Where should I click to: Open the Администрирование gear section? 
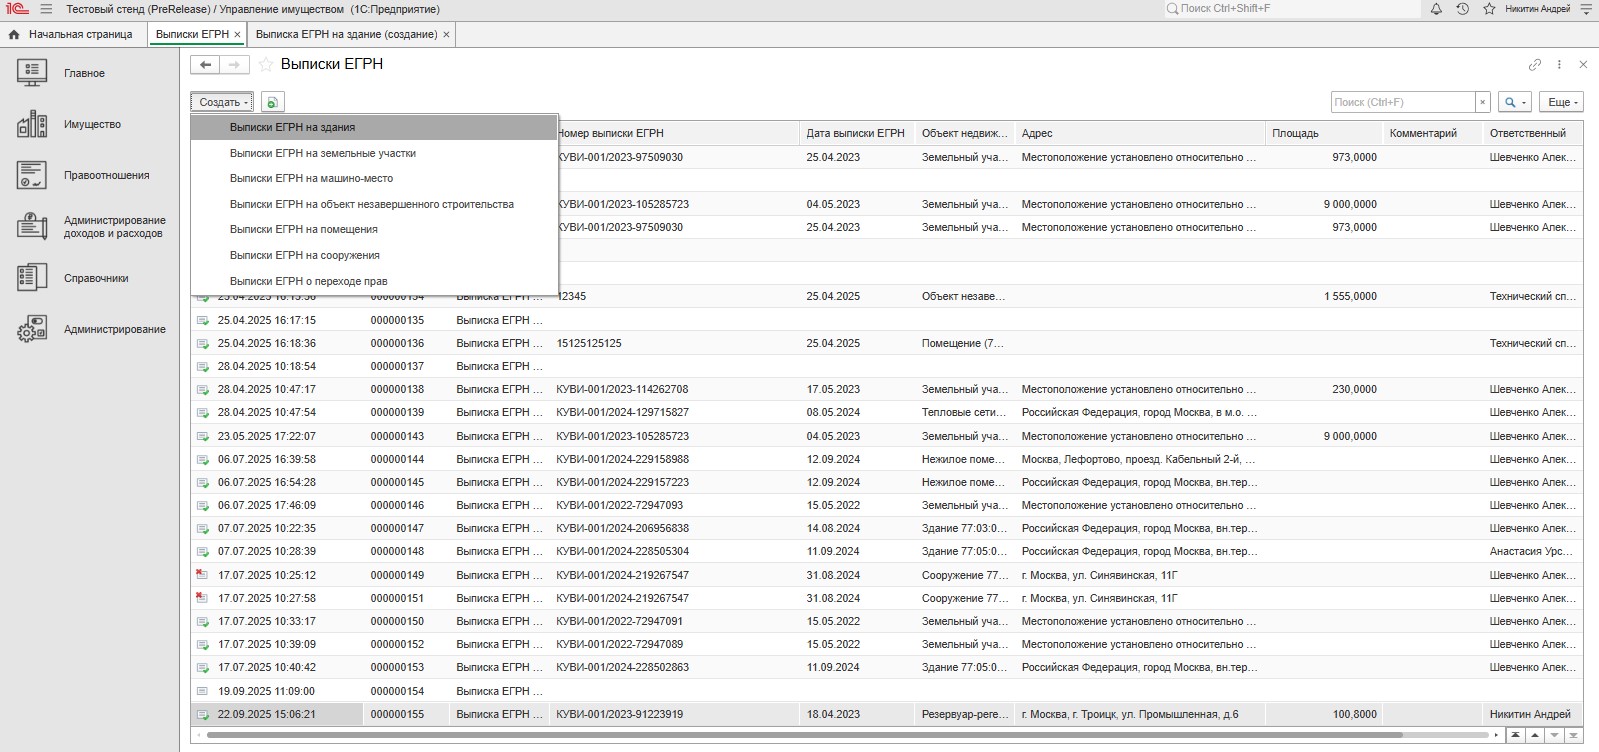click(114, 329)
